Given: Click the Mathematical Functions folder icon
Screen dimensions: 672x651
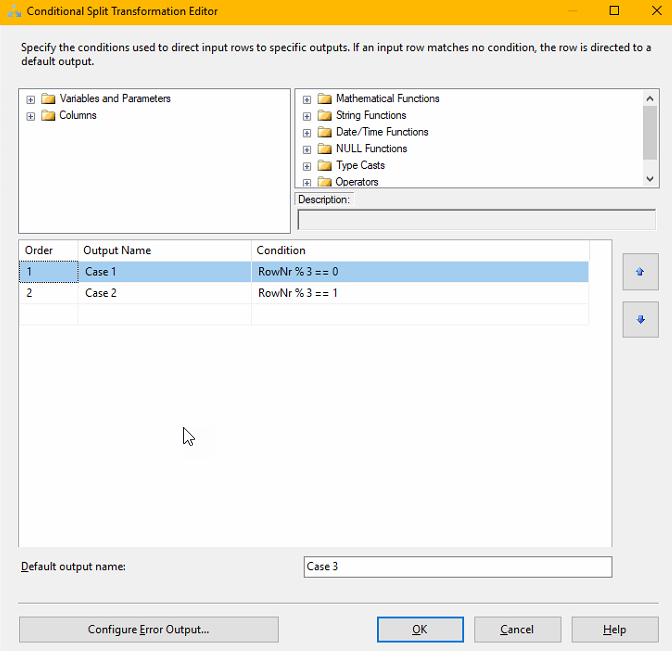Looking at the screenshot, I should pyautogui.click(x=324, y=99).
